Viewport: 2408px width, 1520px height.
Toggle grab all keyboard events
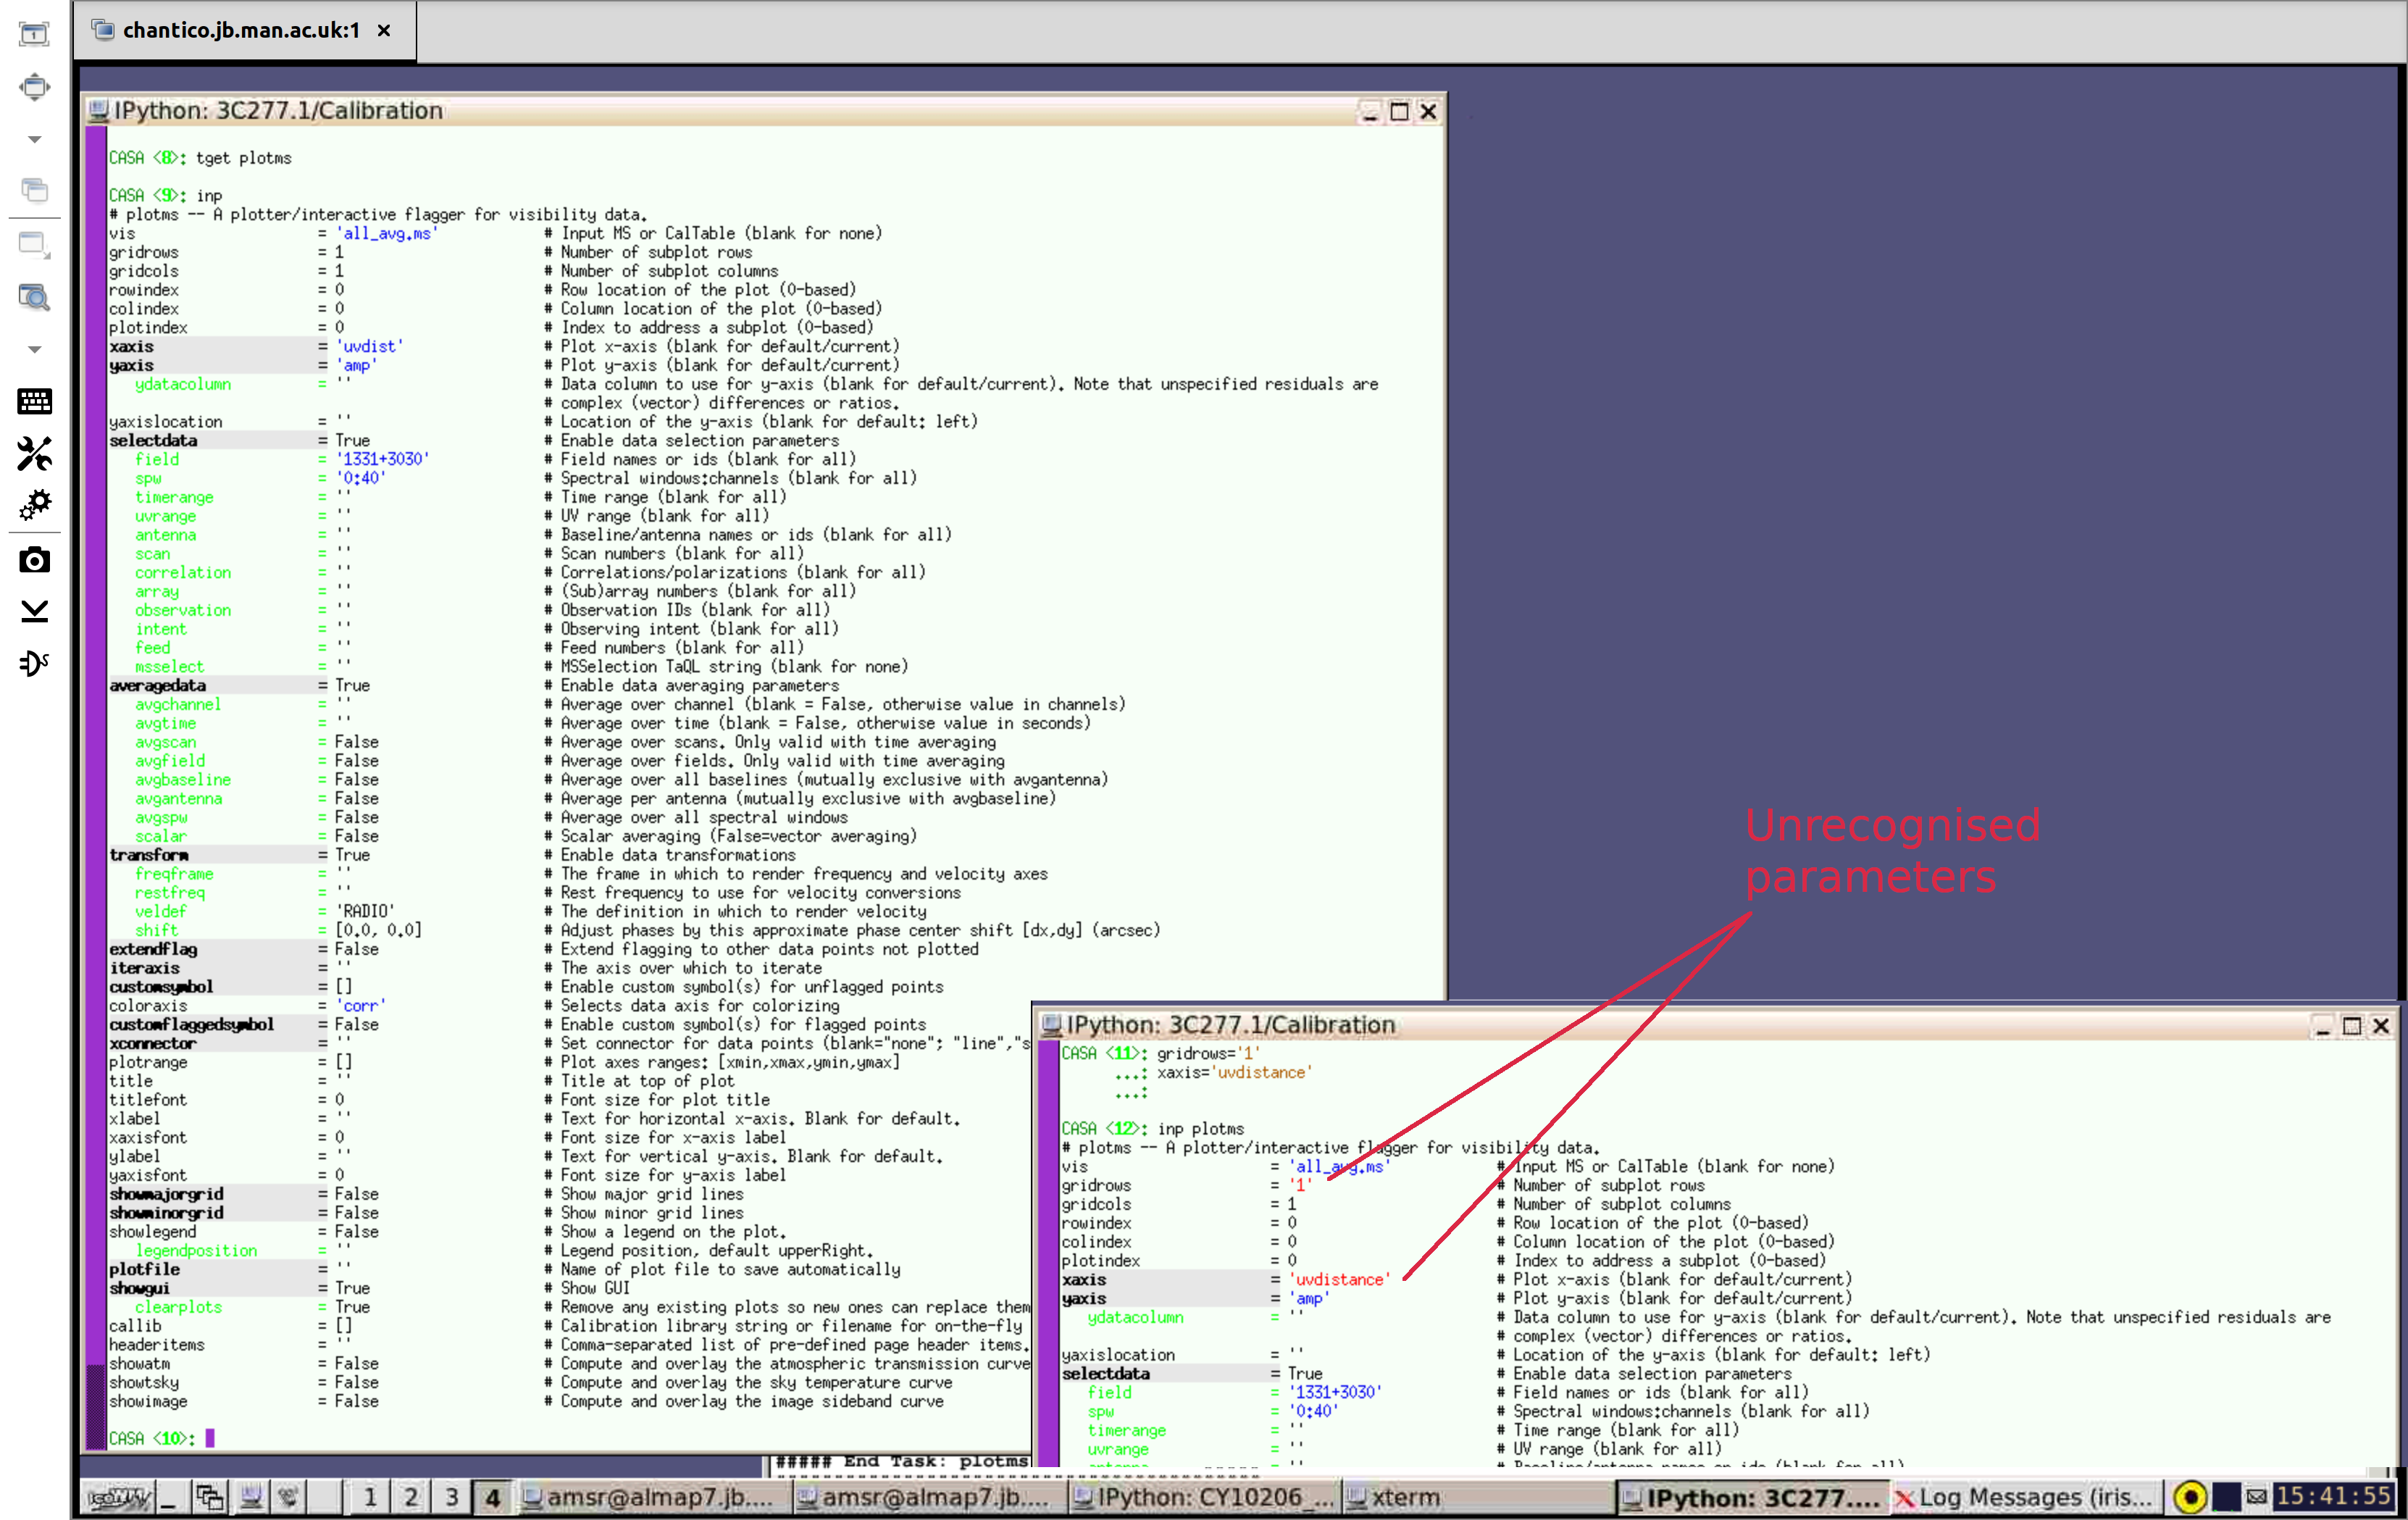(34, 402)
